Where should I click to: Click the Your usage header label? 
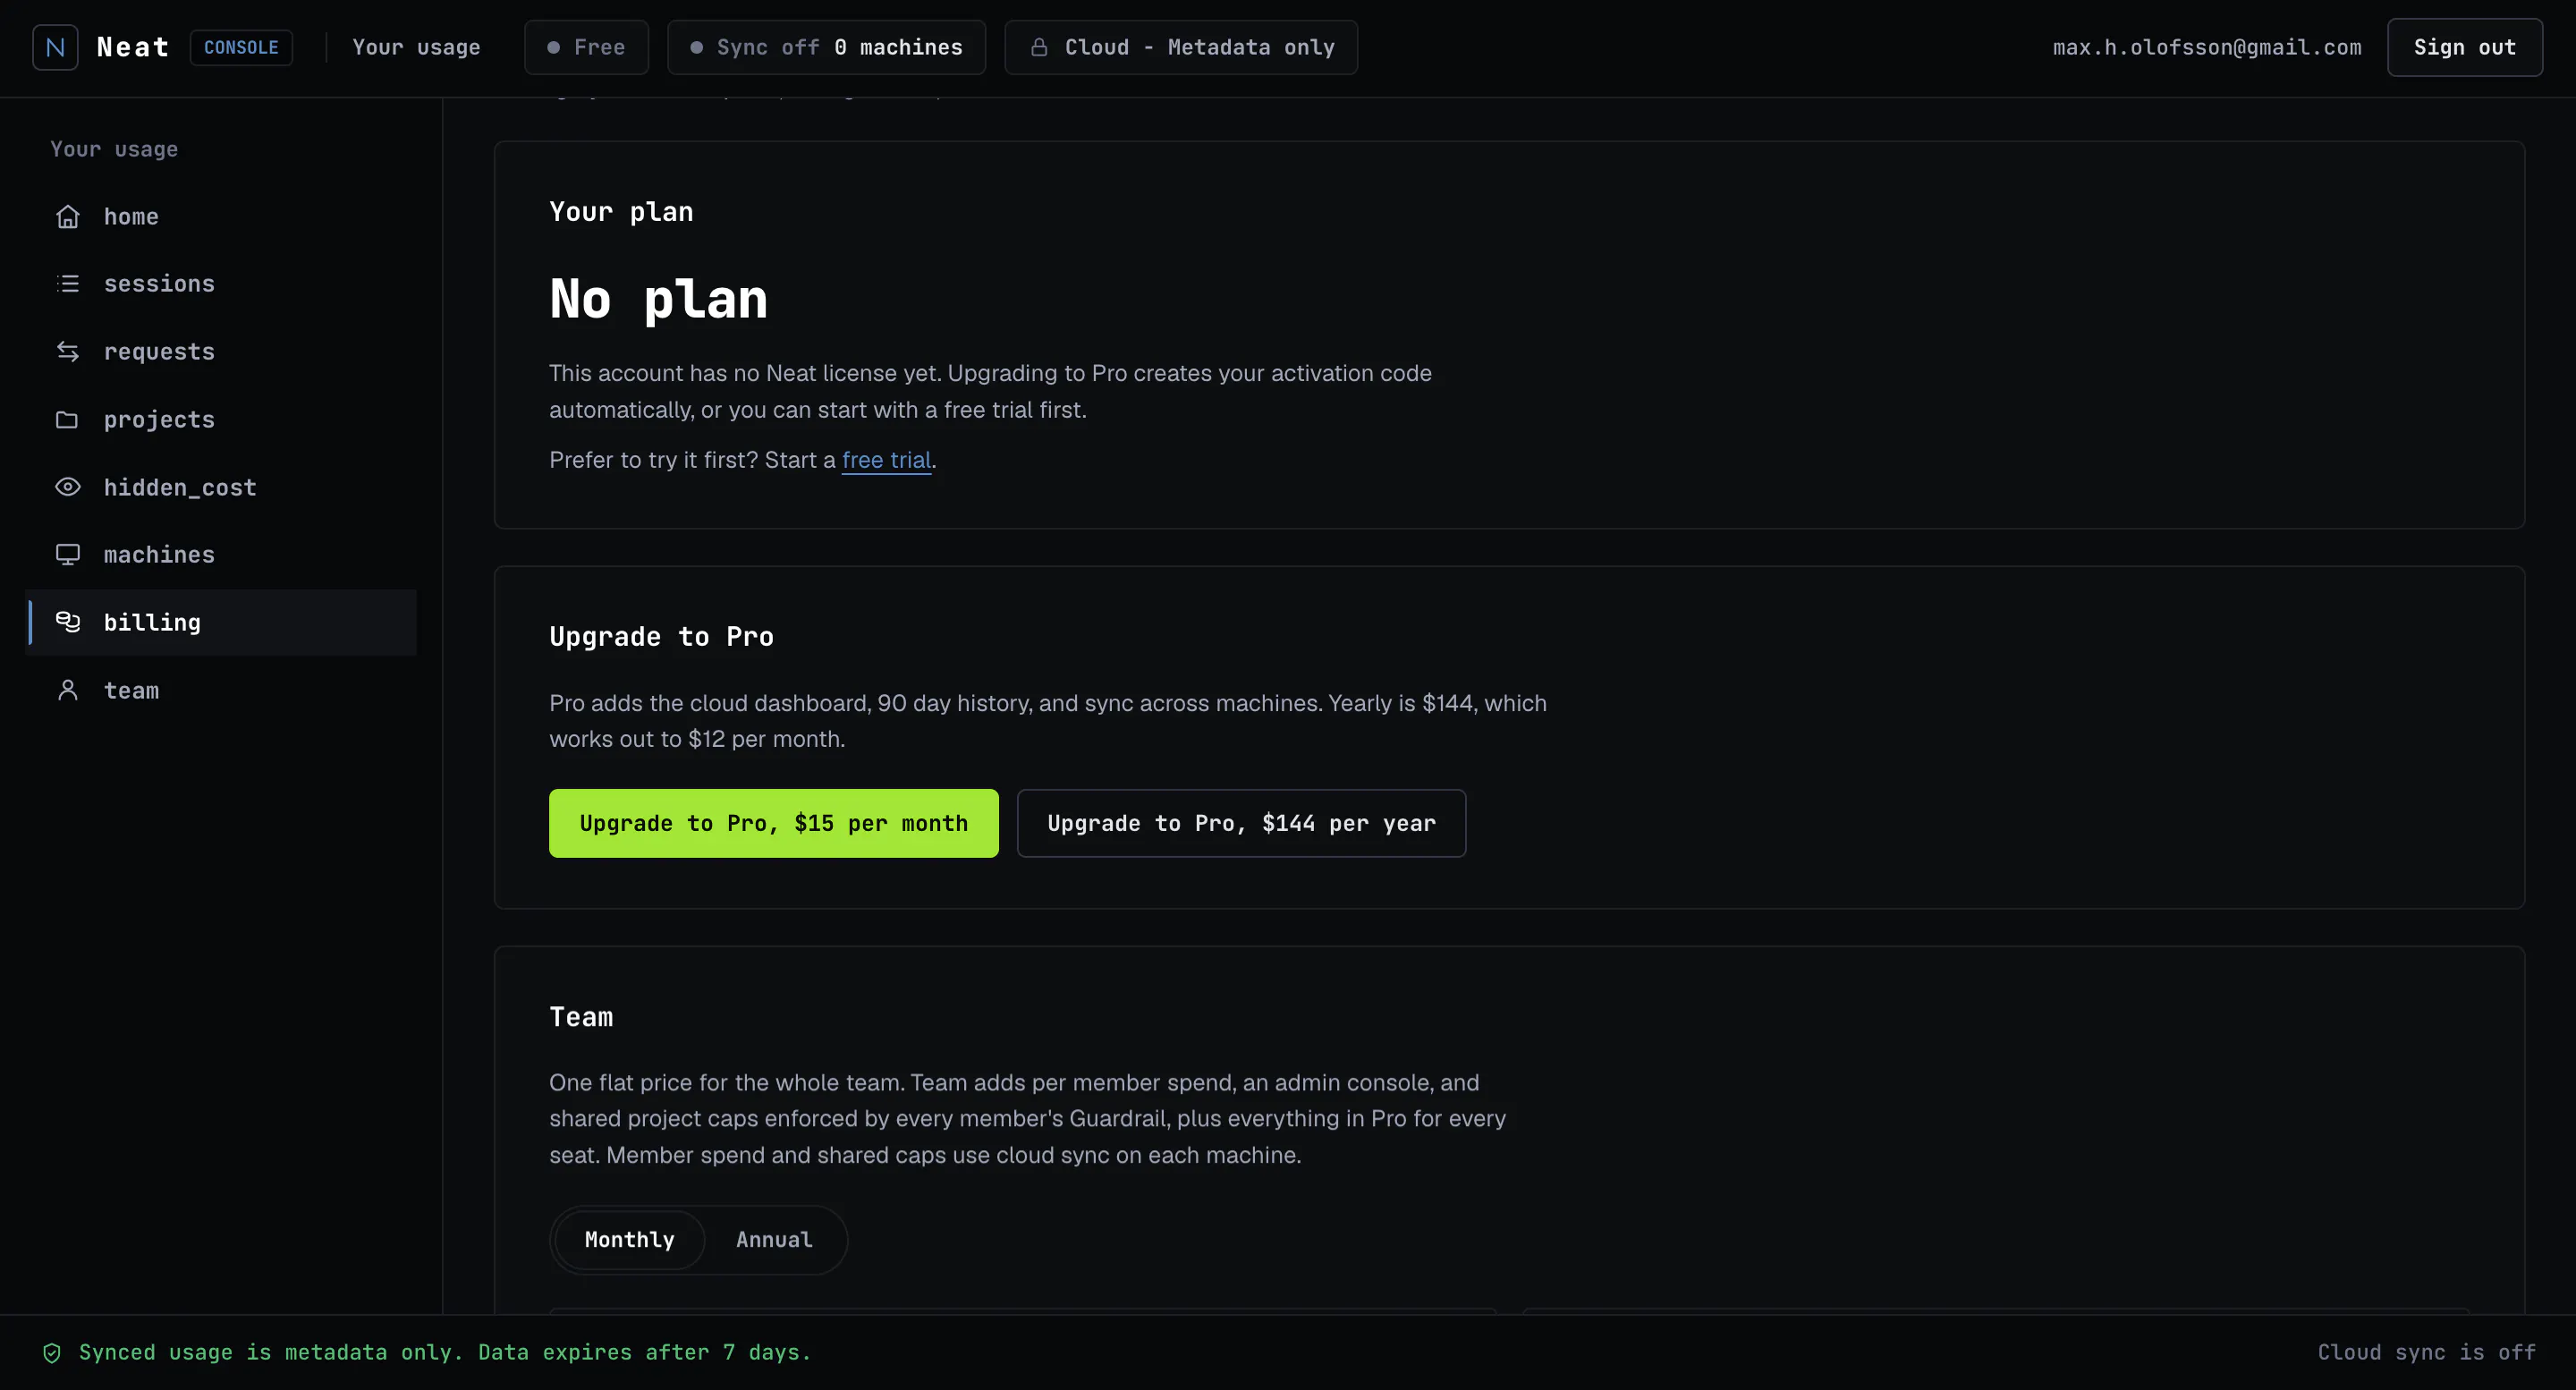(416, 47)
